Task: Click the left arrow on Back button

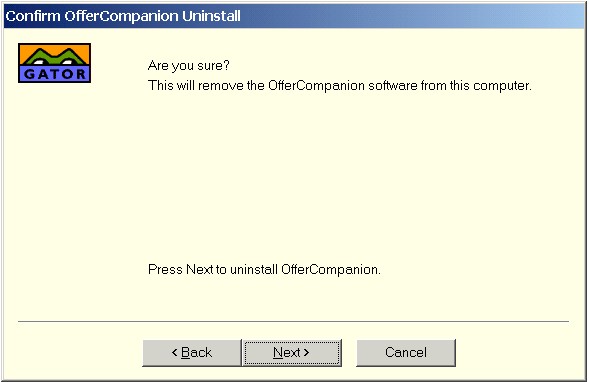Action: (174, 352)
